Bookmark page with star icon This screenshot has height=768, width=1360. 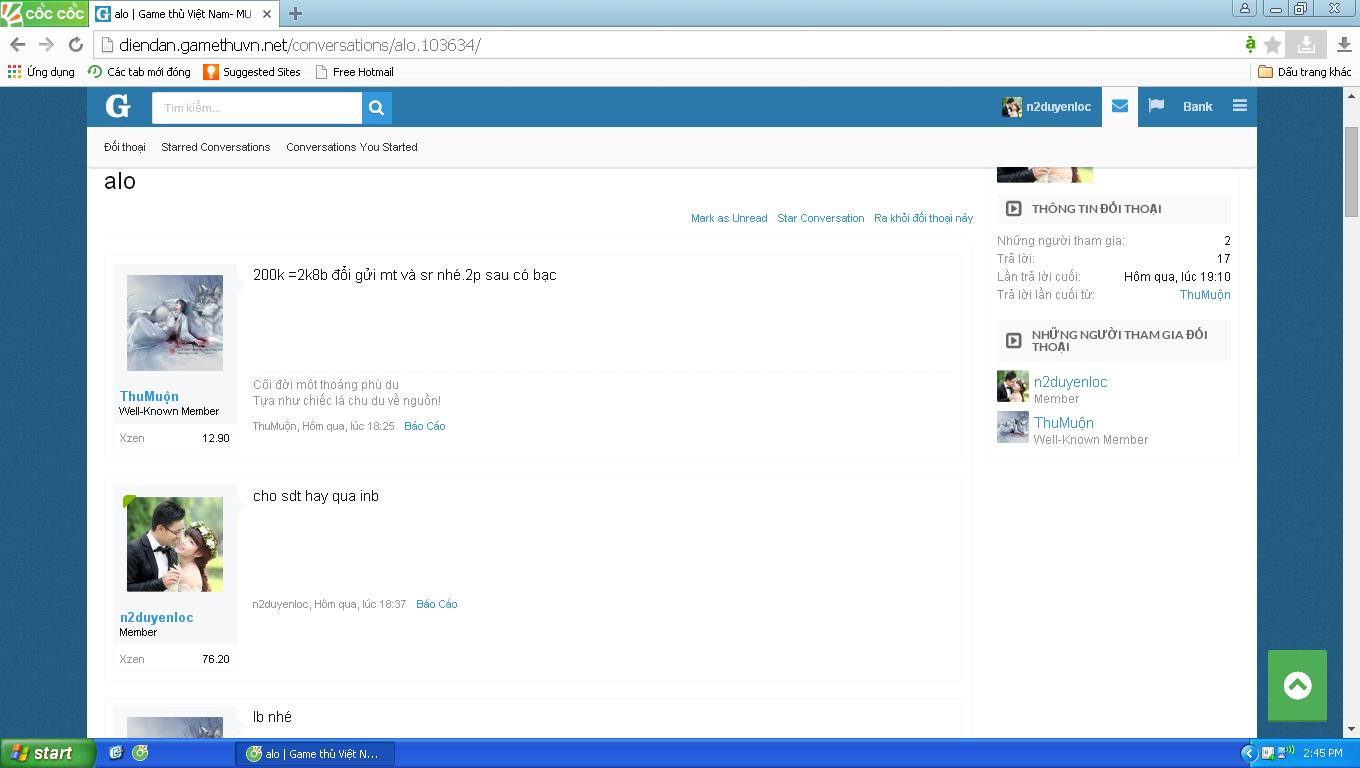1272,45
